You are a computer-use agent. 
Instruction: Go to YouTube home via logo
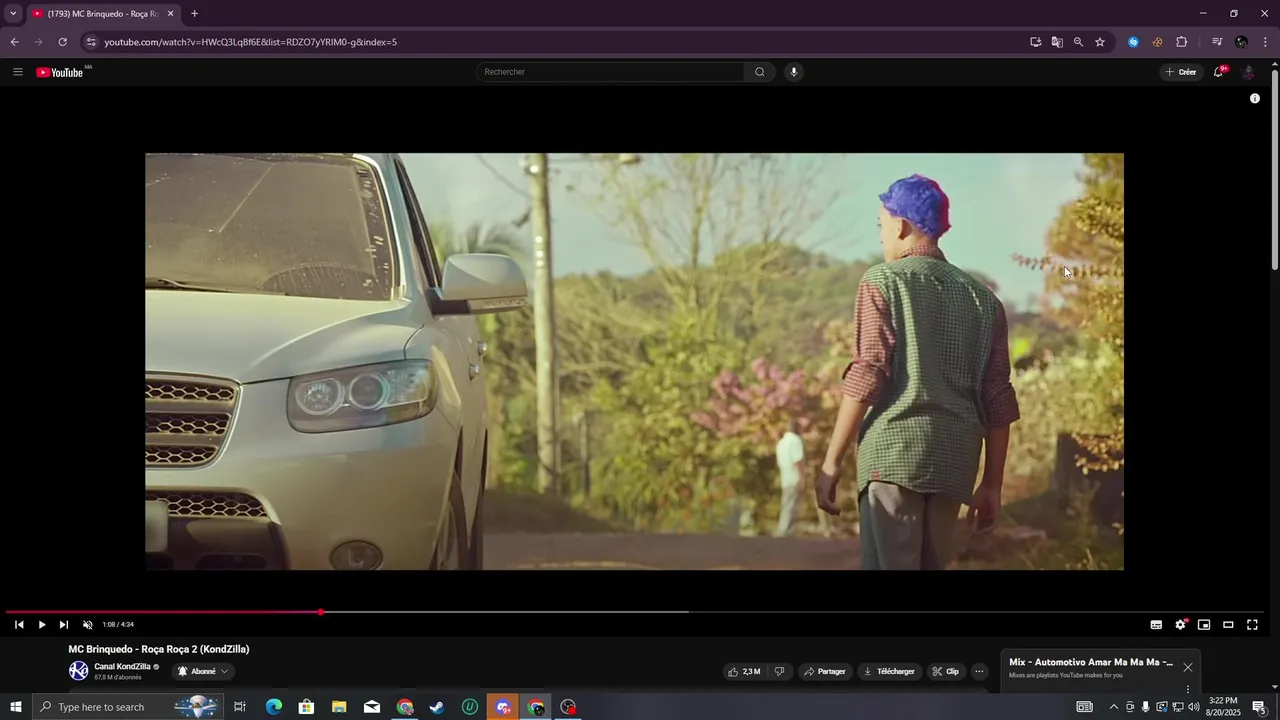coord(60,72)
